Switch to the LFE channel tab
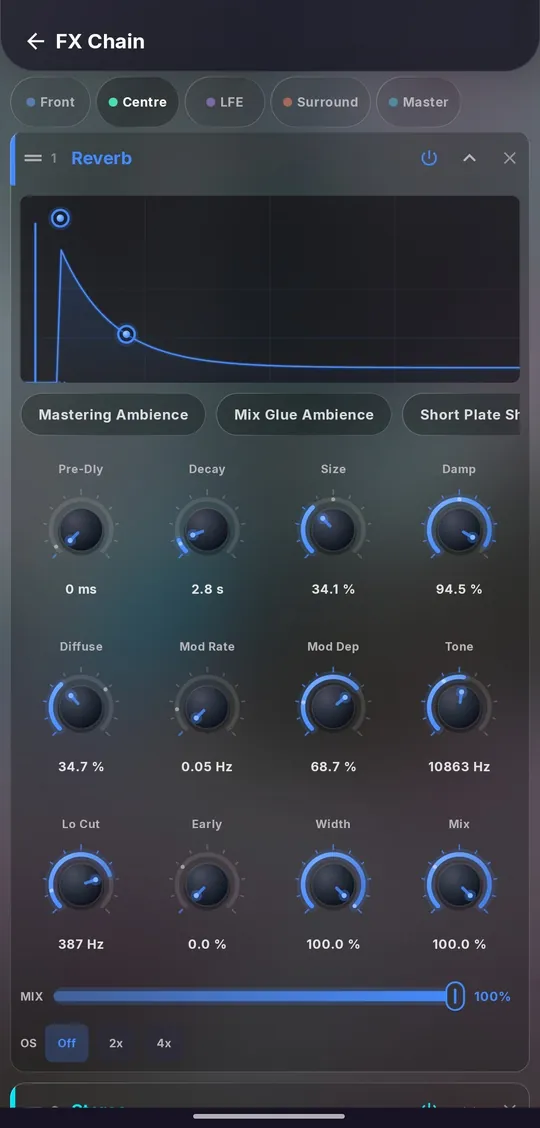The height and width of the screenshot is (1128, 540). click(224, 102)
